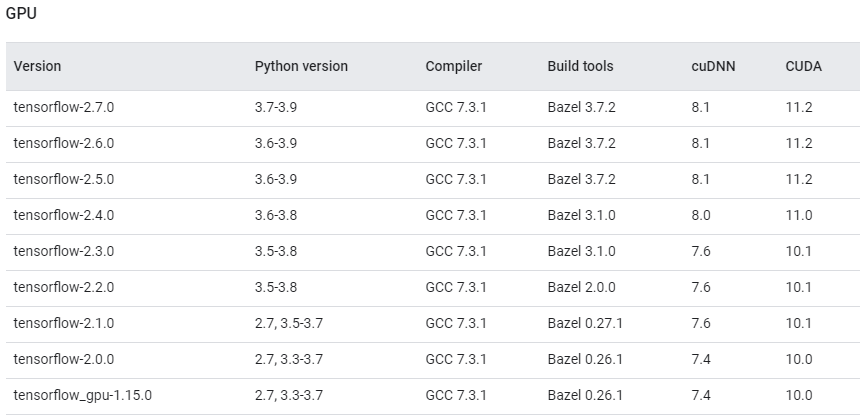This screenshot has height=420, width=861.
Task: Click cuDNN 7.6 in the tensorflow-2.3.0 row
Action: point(701,251)
